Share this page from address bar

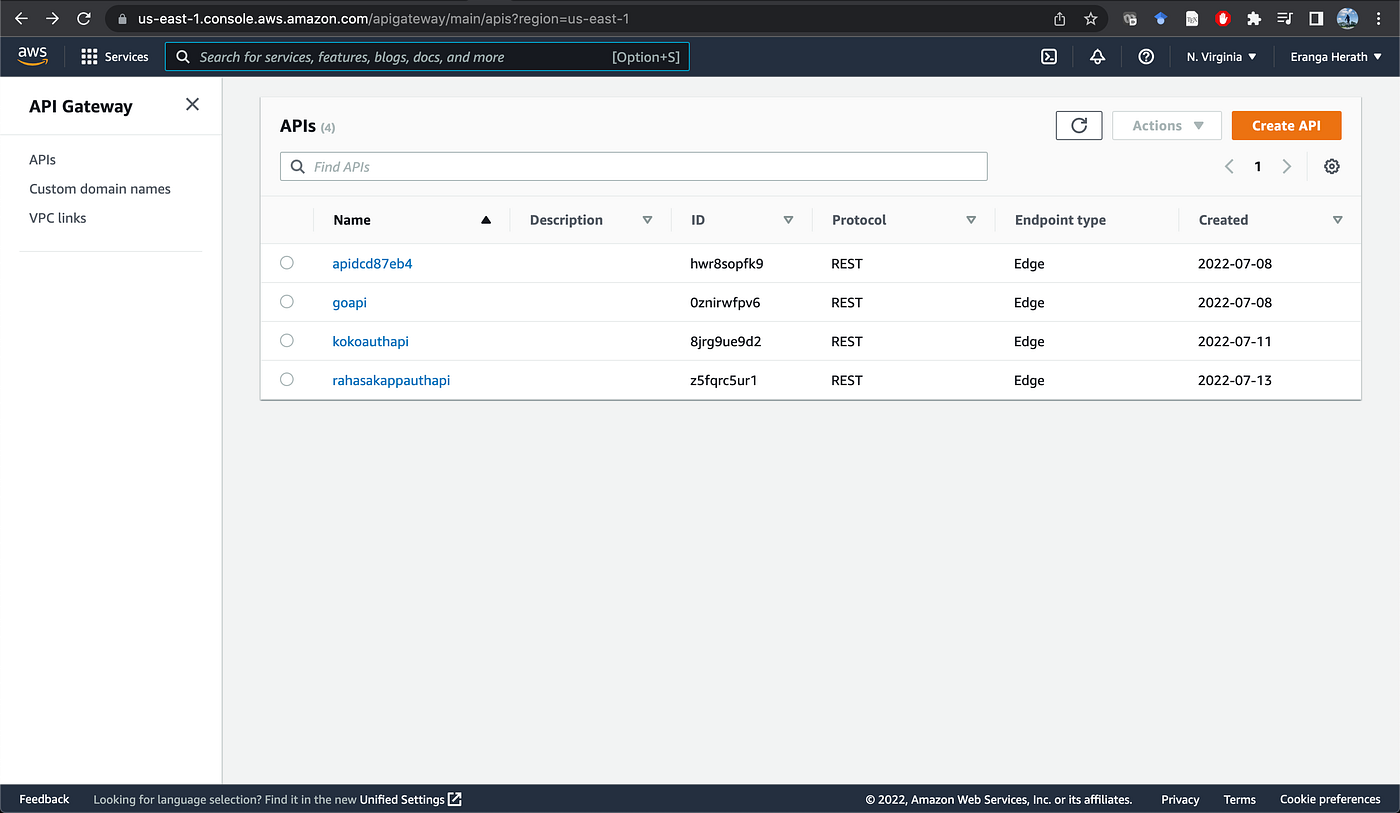pyautogui.click(x=1060, y=18)
